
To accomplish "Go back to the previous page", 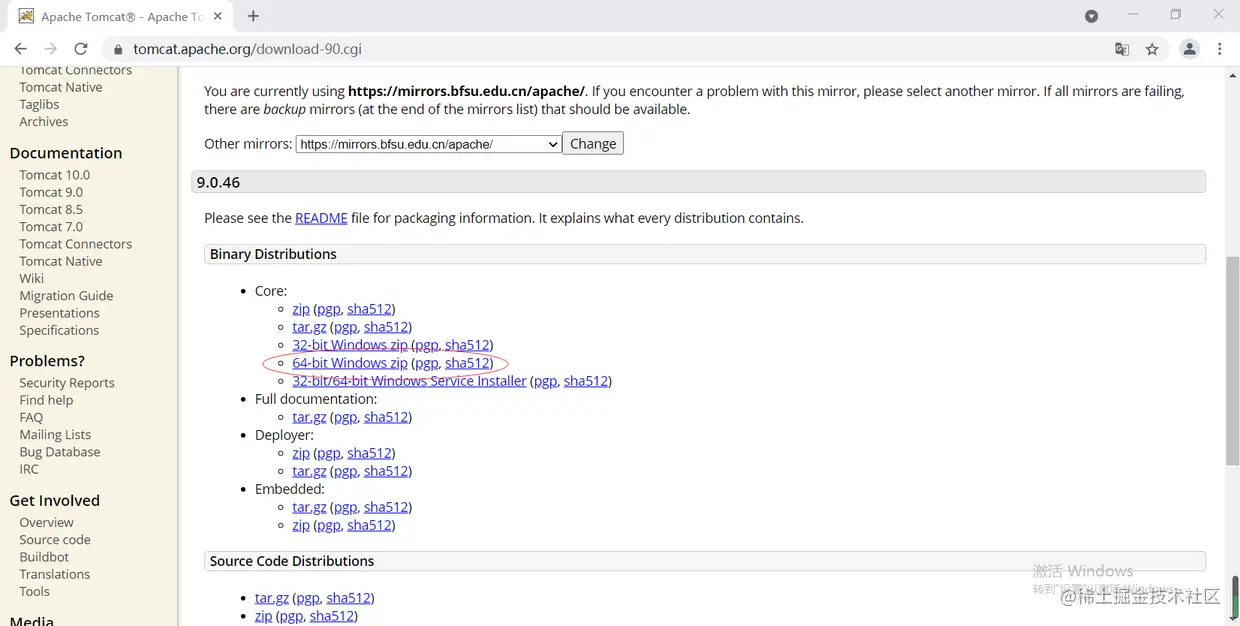I will [20, 49].
